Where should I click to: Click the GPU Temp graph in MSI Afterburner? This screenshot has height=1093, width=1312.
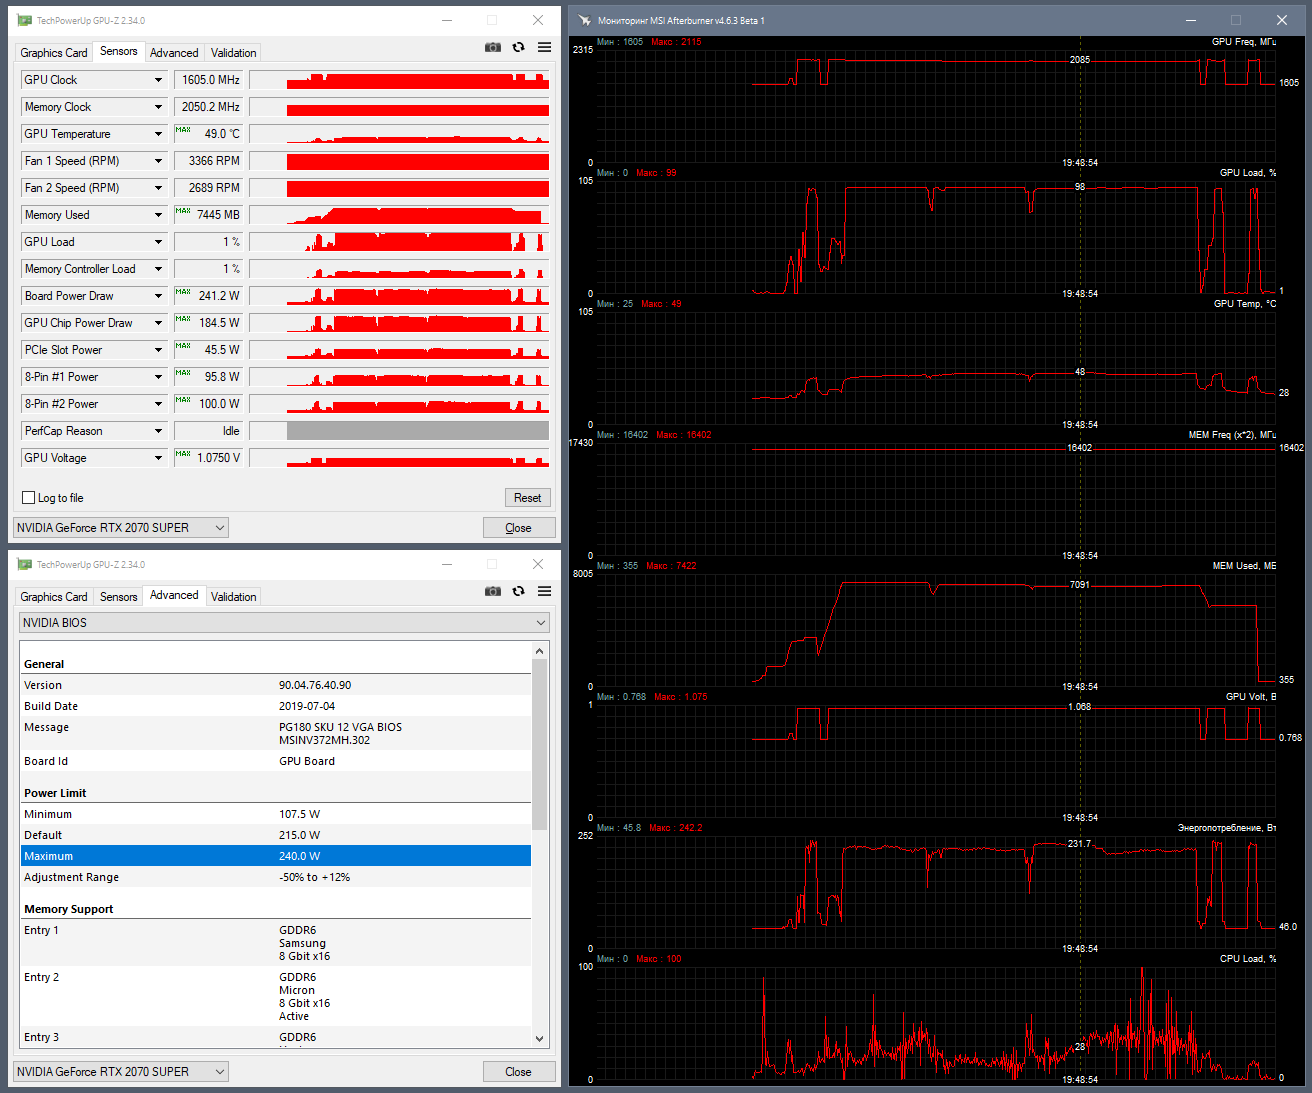click(x=936, y=367)
